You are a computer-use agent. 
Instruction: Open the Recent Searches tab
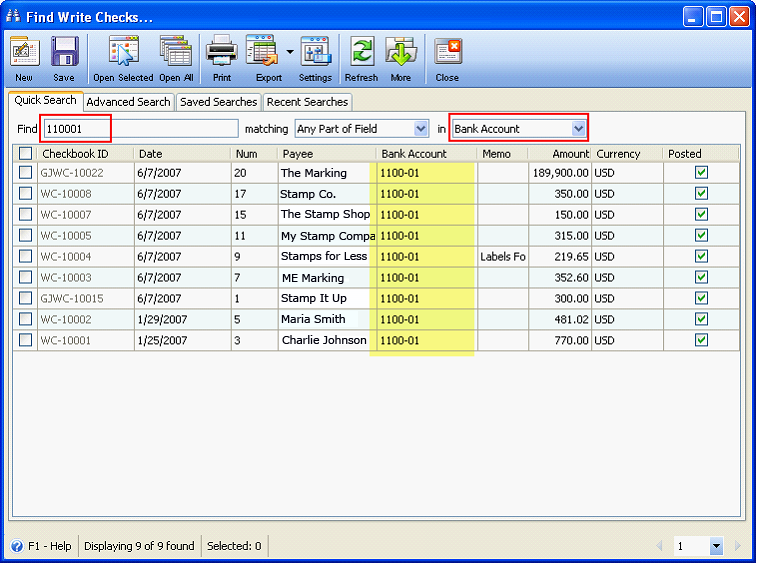[308, 102]
